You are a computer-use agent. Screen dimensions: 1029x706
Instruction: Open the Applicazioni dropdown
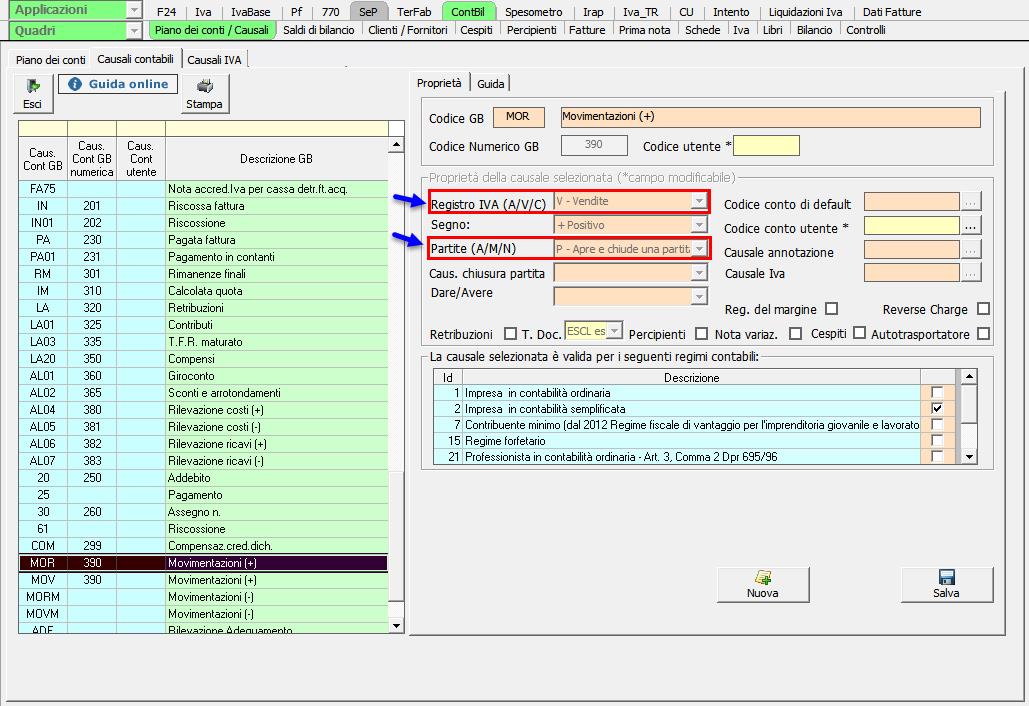click(x=133, y=10)
